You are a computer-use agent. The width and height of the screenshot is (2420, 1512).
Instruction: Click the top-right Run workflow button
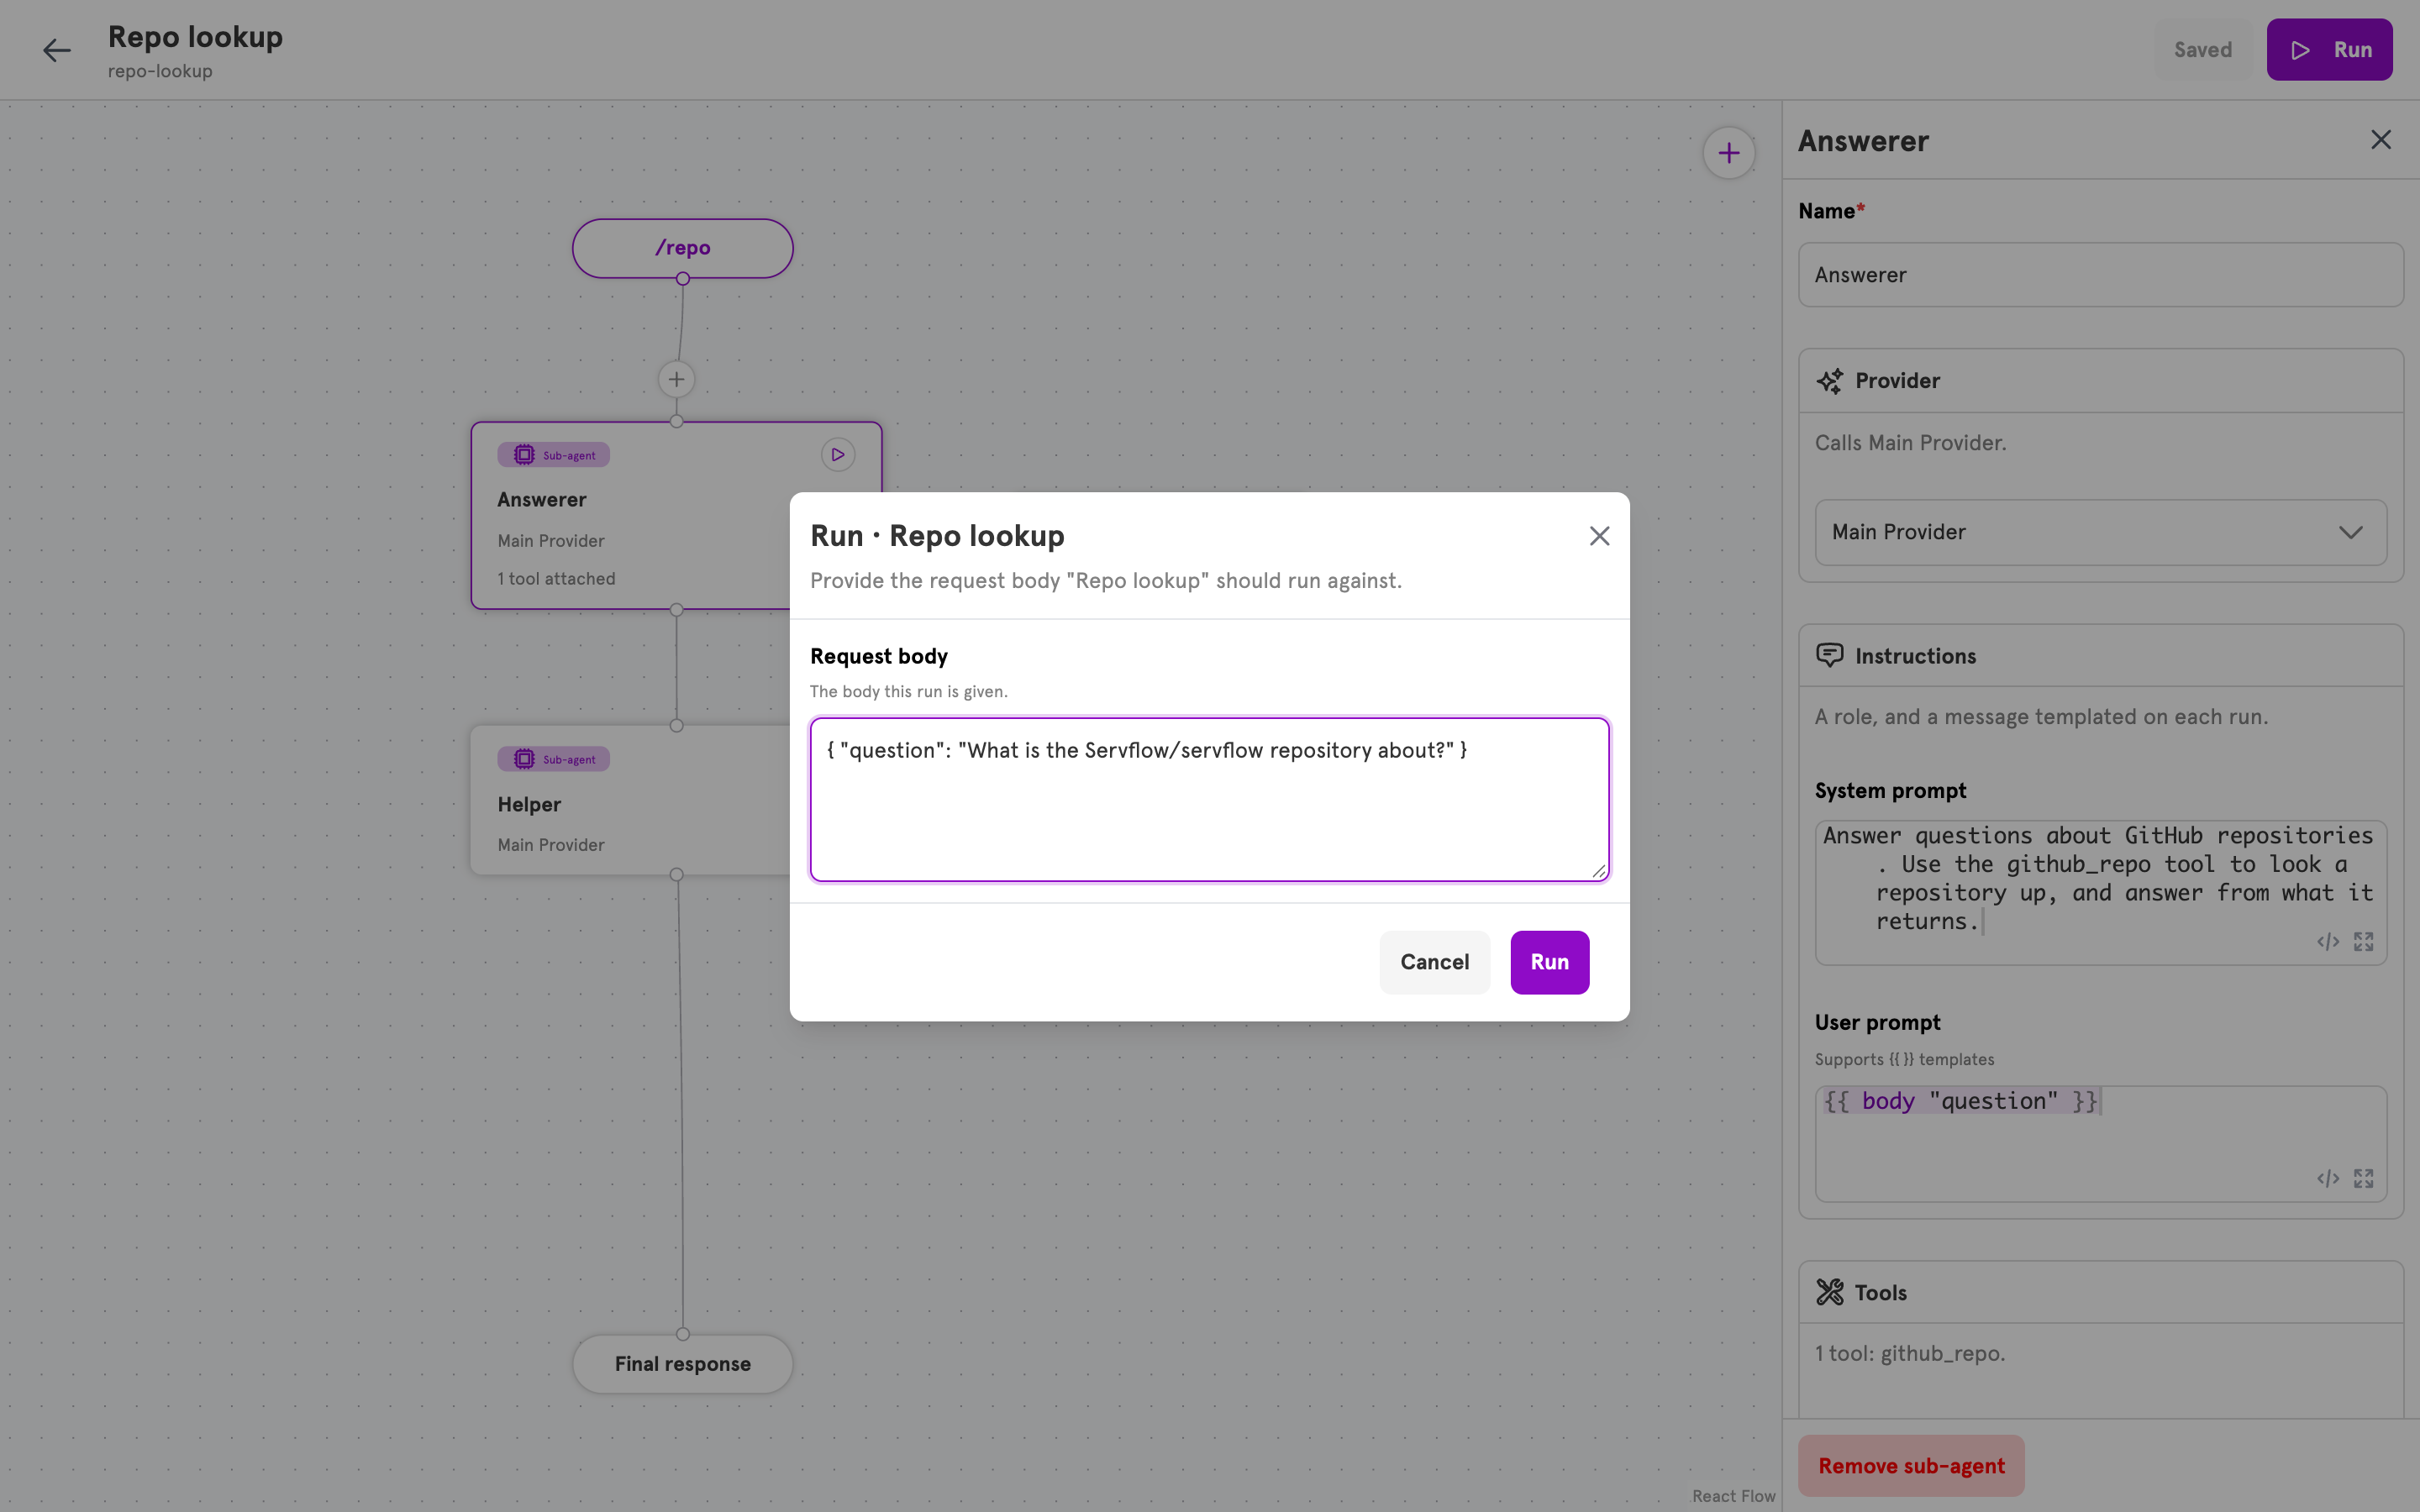coord(2329,50)
